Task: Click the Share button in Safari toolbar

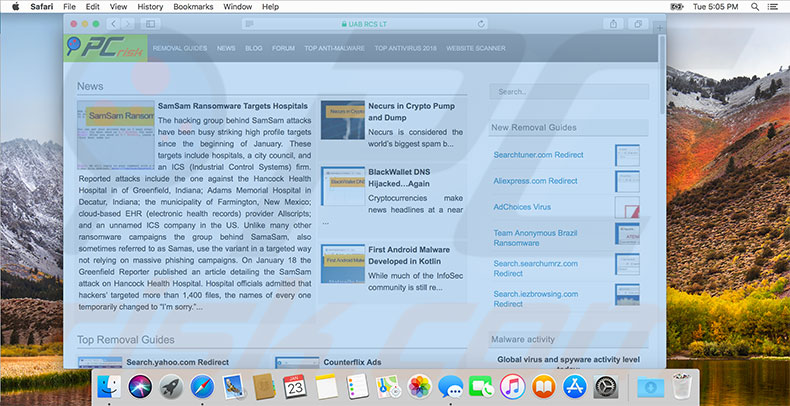Action: (x=613, y=24)
